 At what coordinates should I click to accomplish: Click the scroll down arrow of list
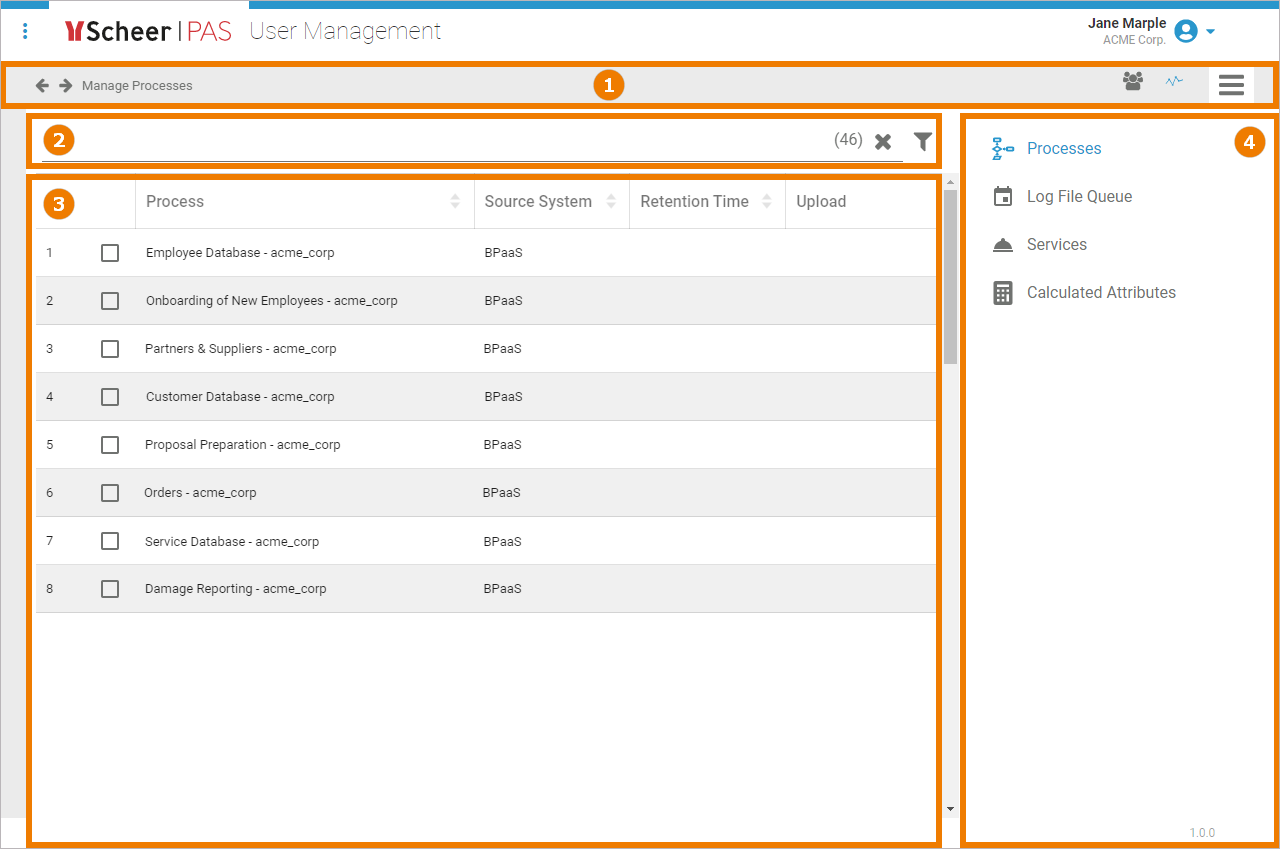(950, 809)
